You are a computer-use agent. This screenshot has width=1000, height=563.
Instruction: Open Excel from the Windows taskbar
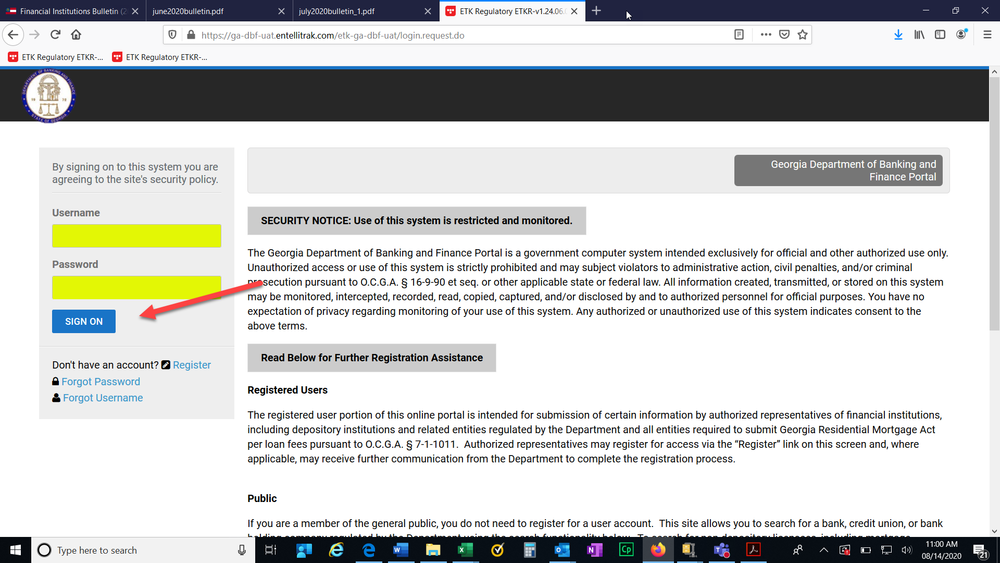tap(465, 550)
